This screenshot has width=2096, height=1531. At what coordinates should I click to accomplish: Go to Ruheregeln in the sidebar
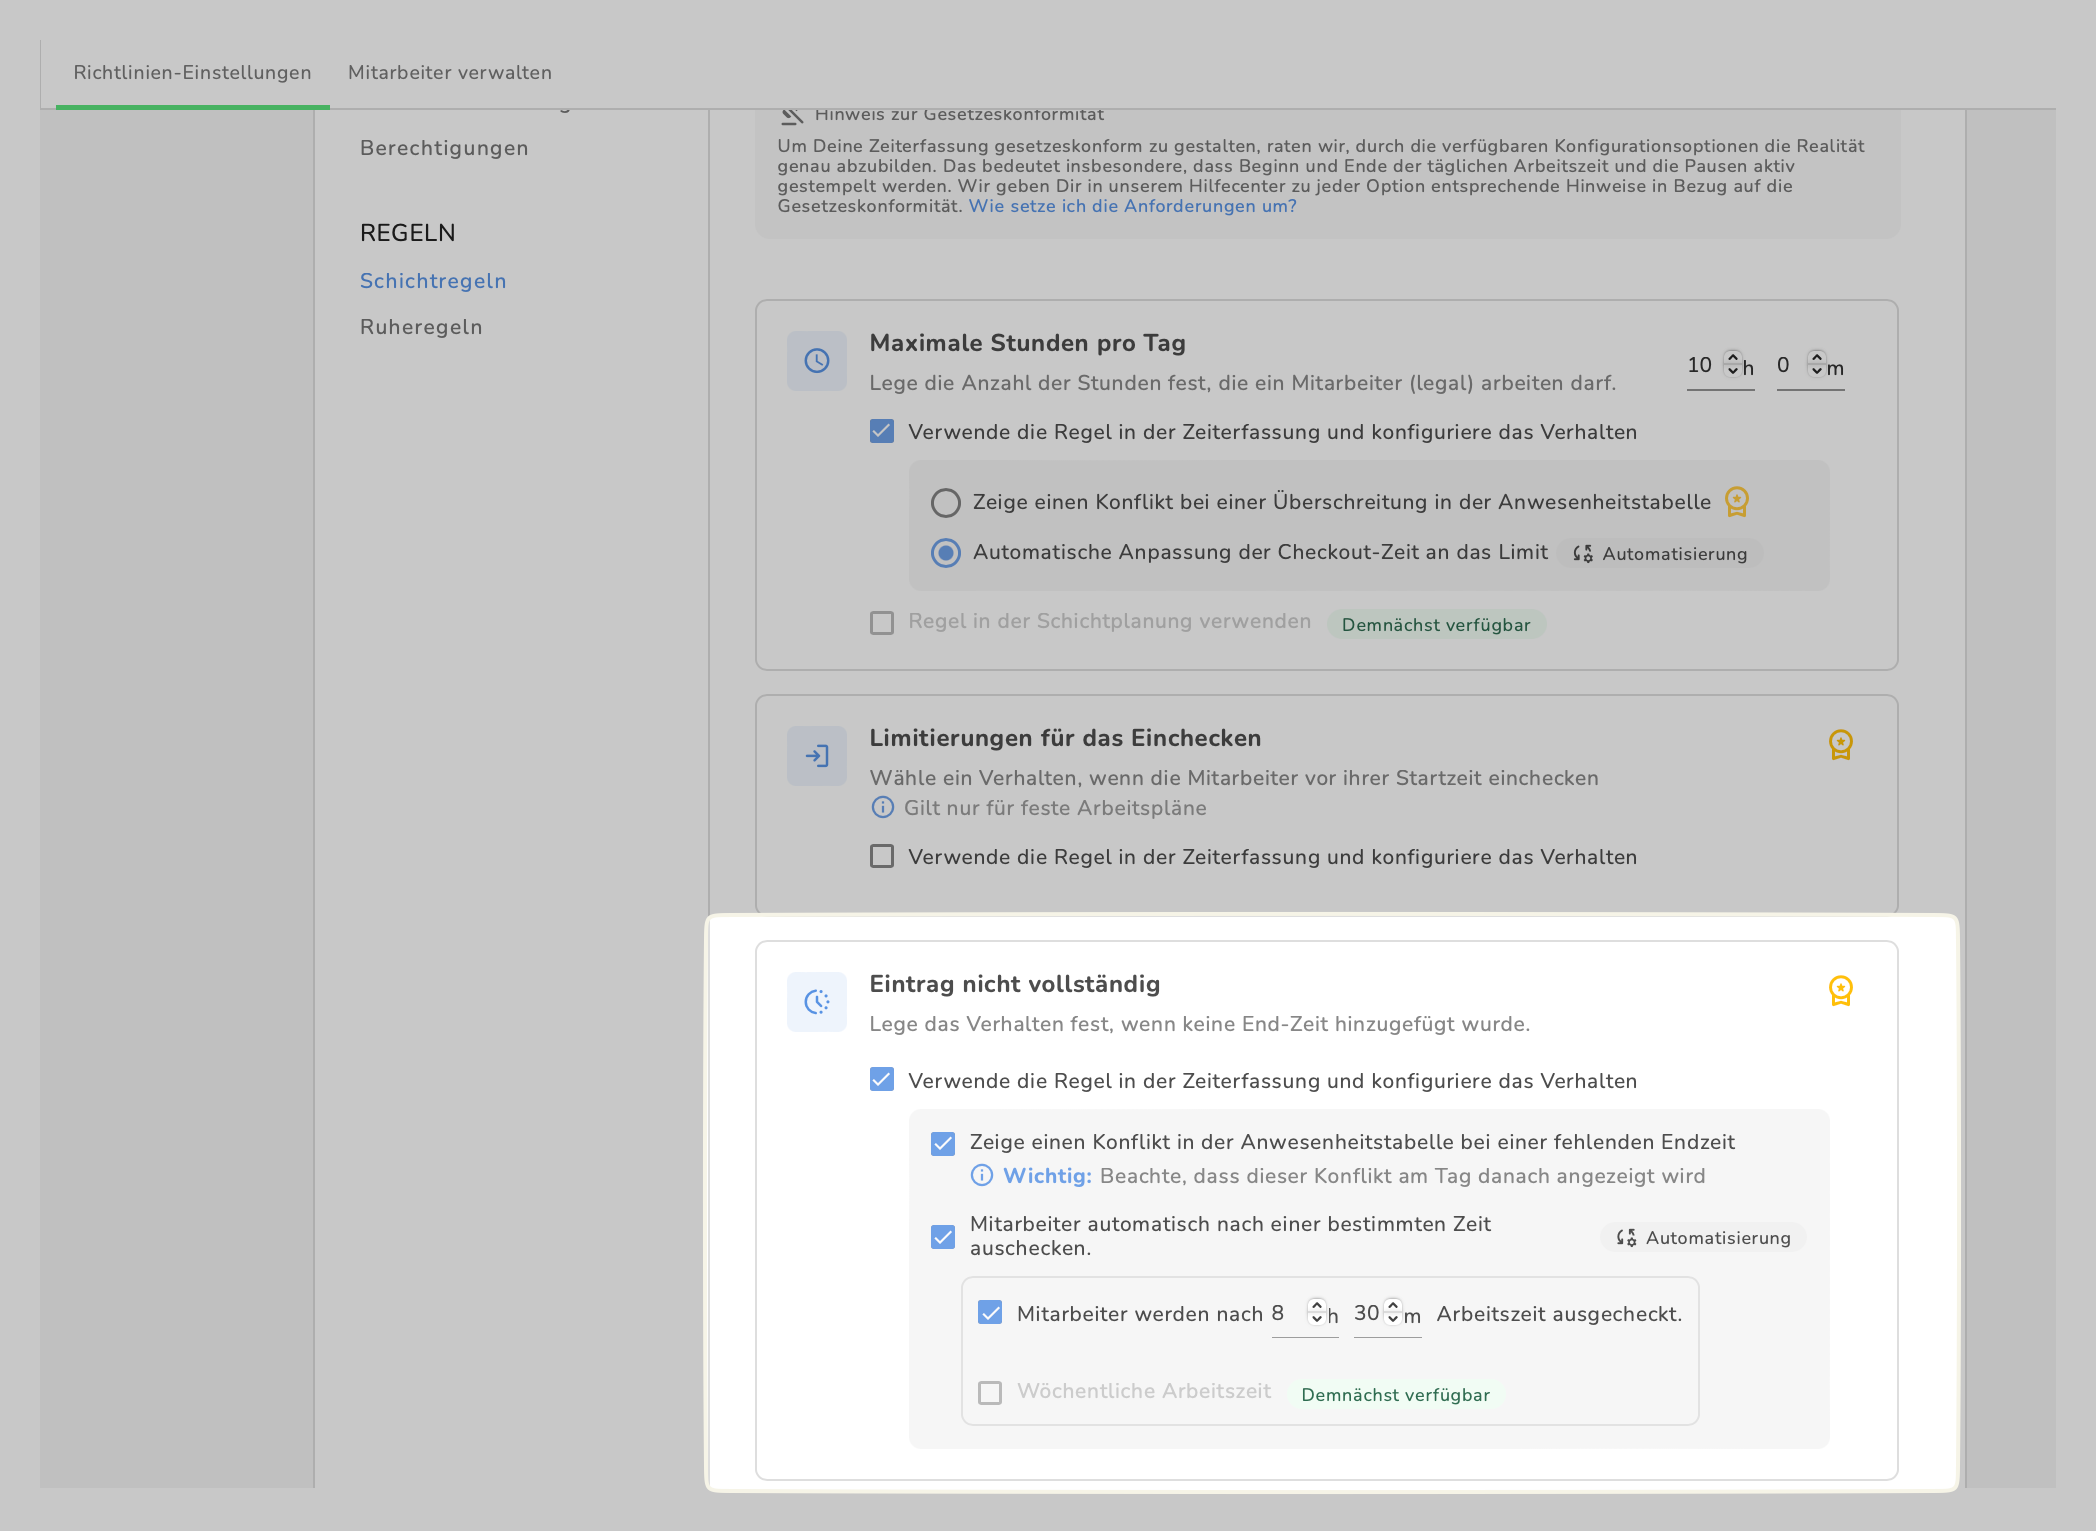421,327
